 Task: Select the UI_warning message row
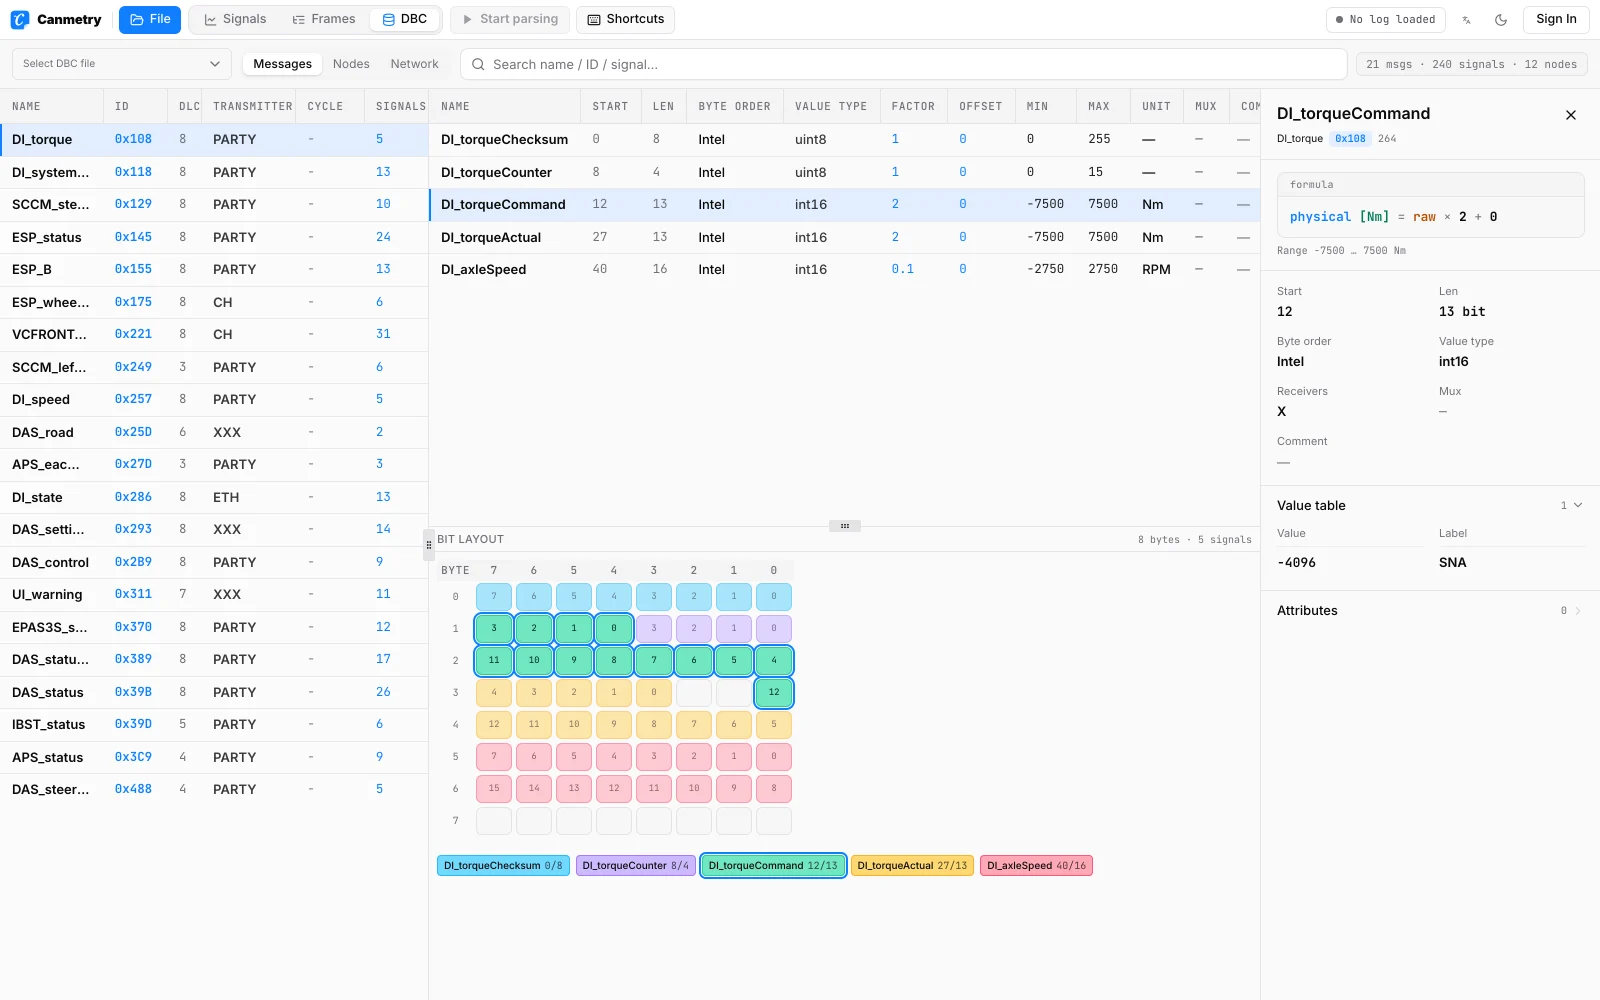[214, 594]
